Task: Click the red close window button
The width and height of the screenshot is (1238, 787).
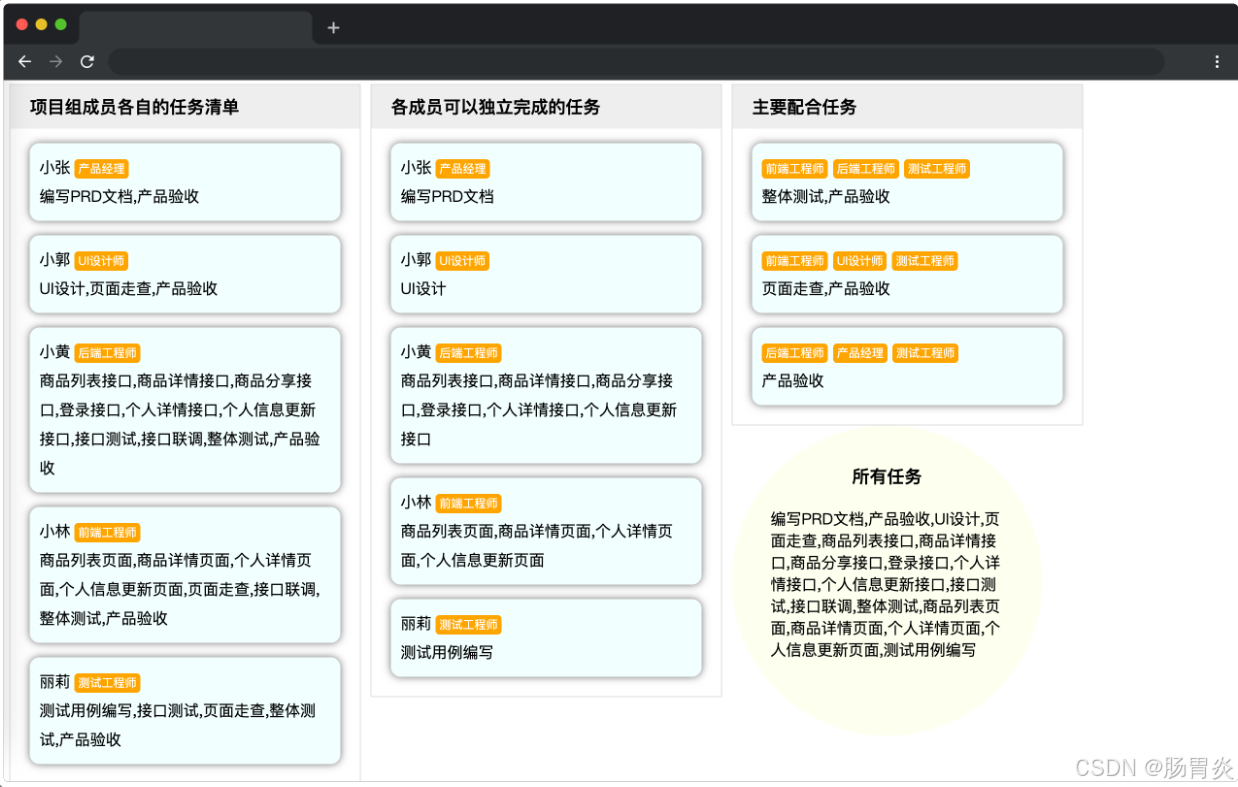Action: pyautogui.click(x=22, y=25)
